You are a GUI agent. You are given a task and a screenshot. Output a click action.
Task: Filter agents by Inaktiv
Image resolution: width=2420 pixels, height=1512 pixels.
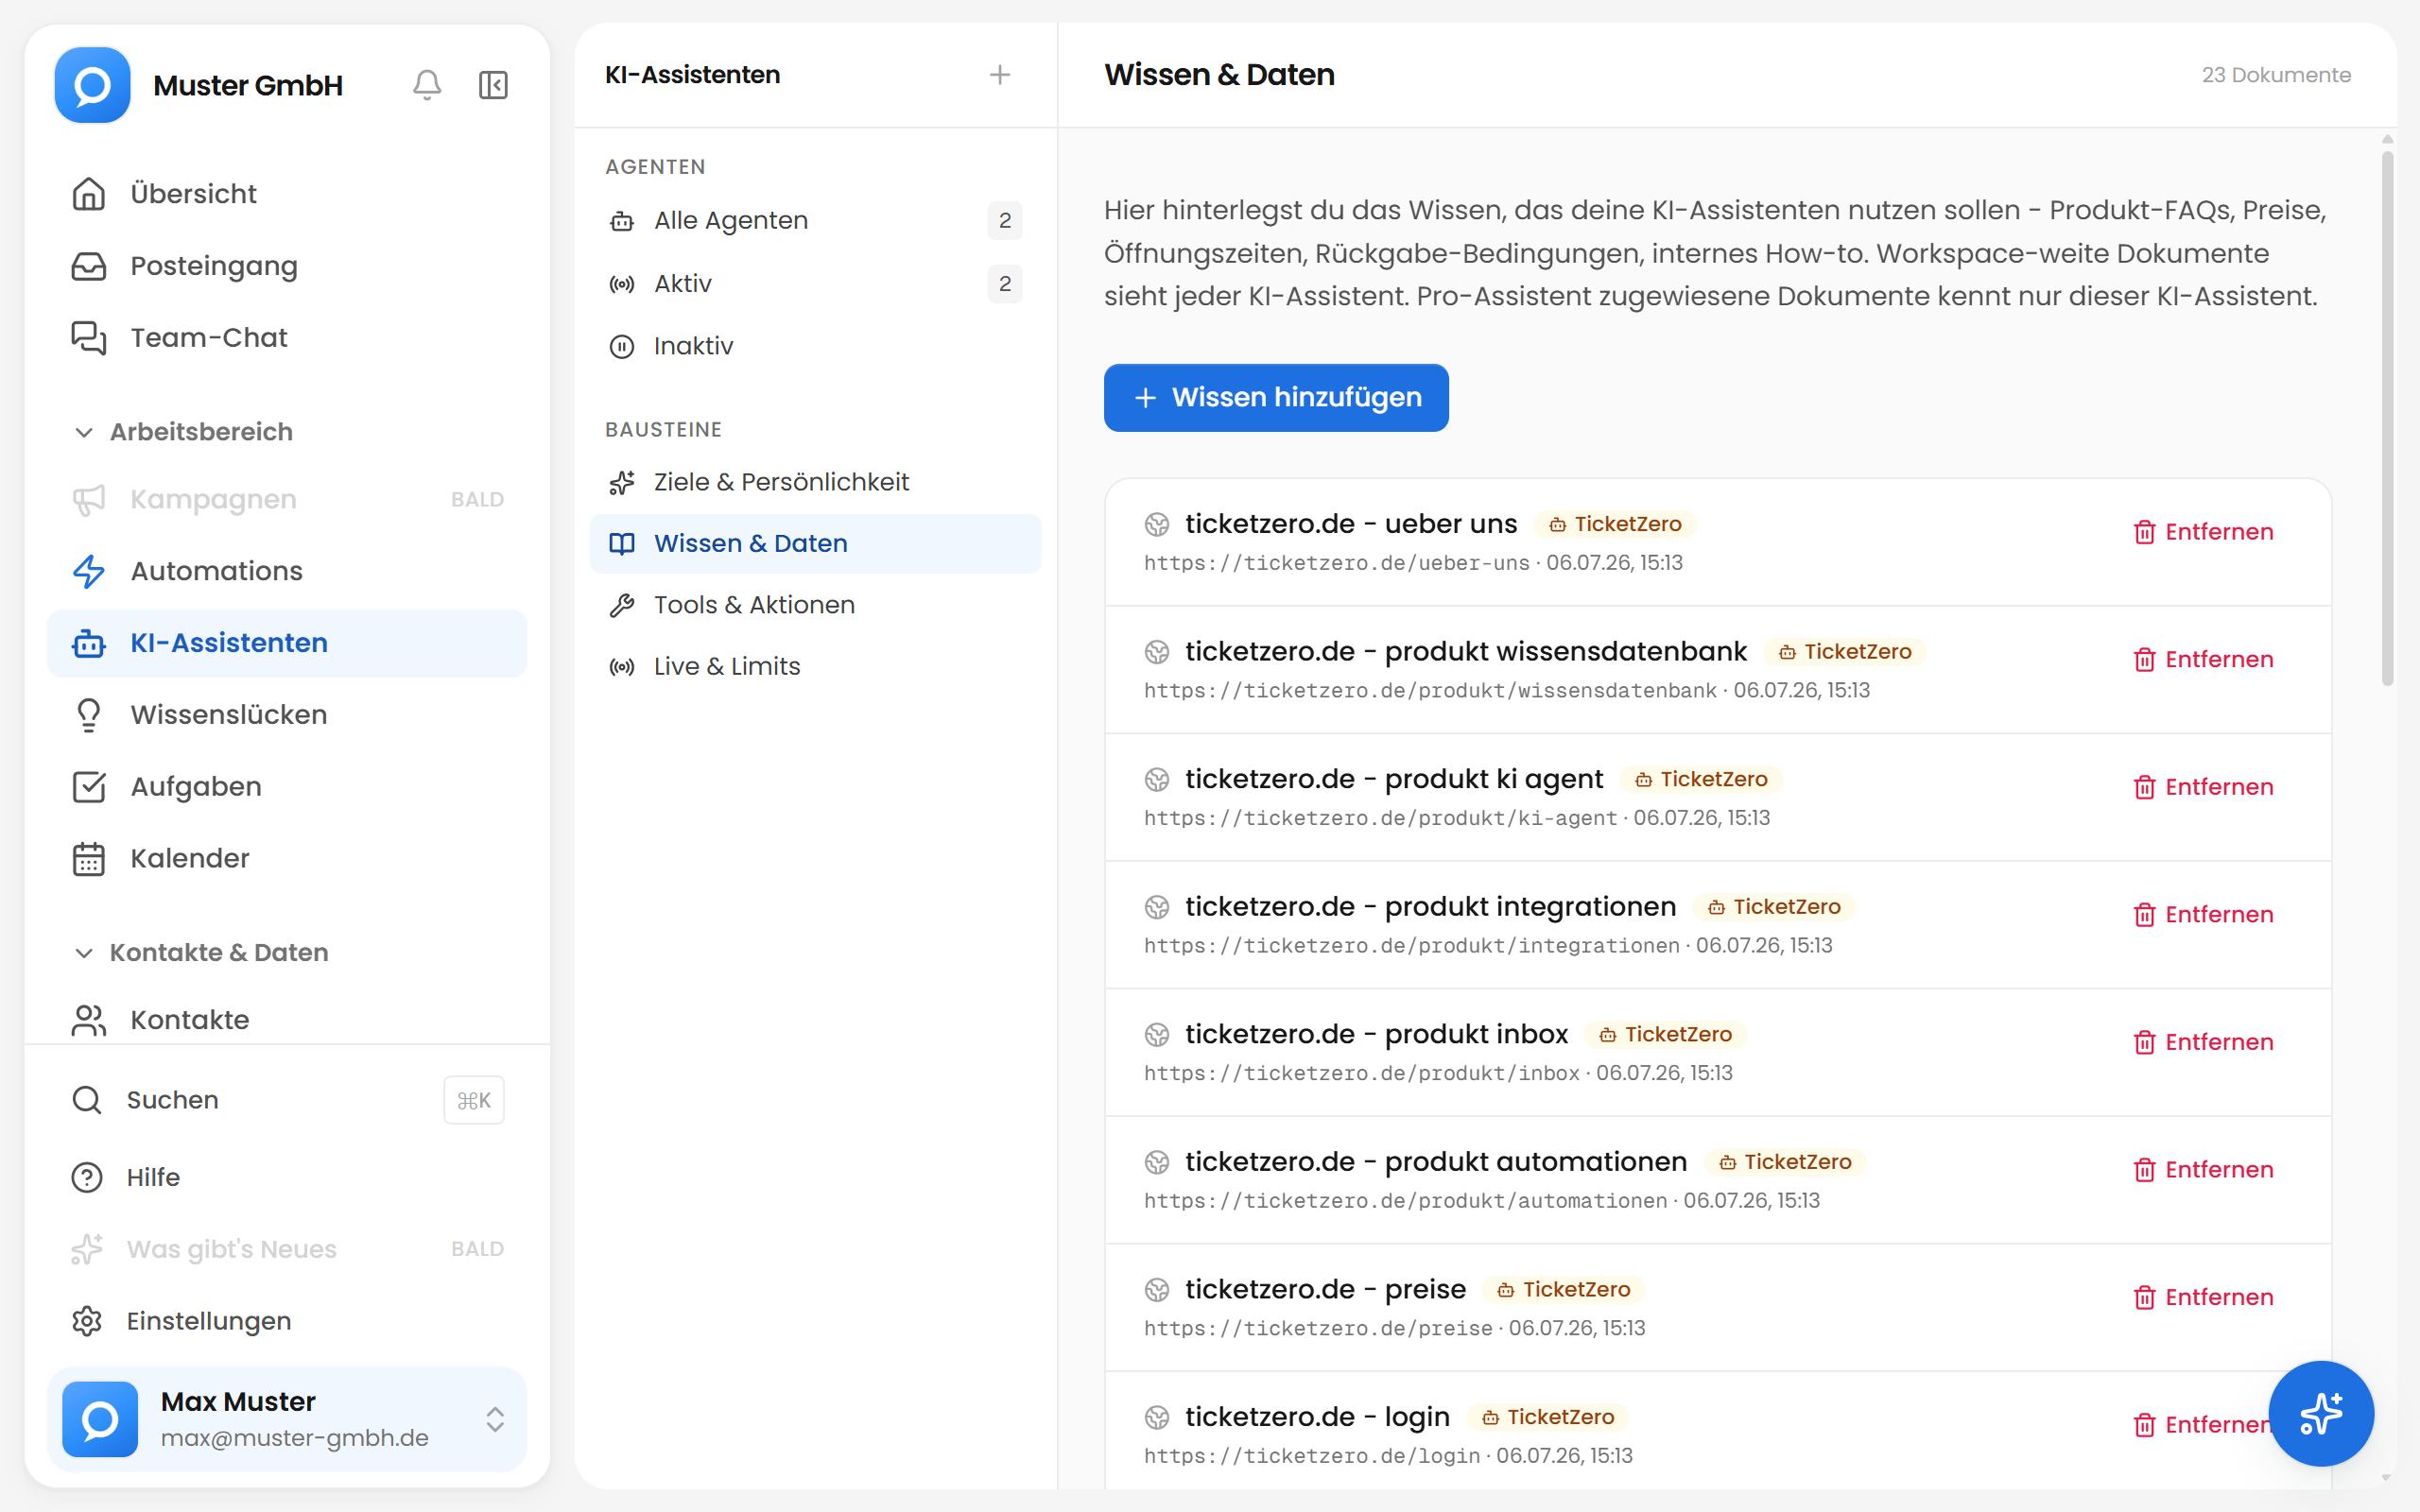(x=815, y=346)
